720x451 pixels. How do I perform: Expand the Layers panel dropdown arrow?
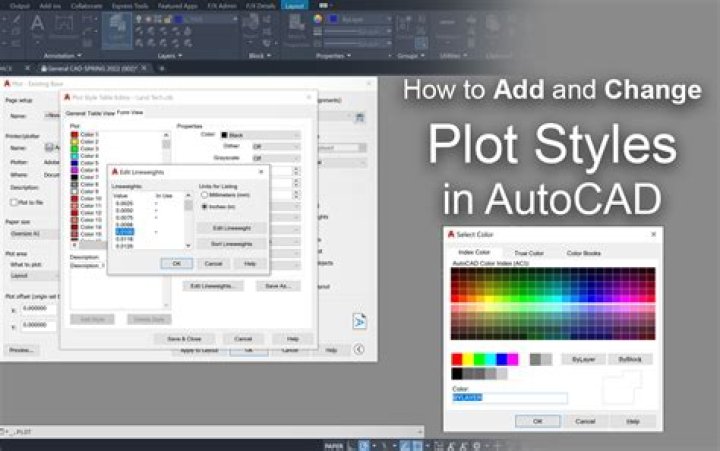tap(180, 56)
